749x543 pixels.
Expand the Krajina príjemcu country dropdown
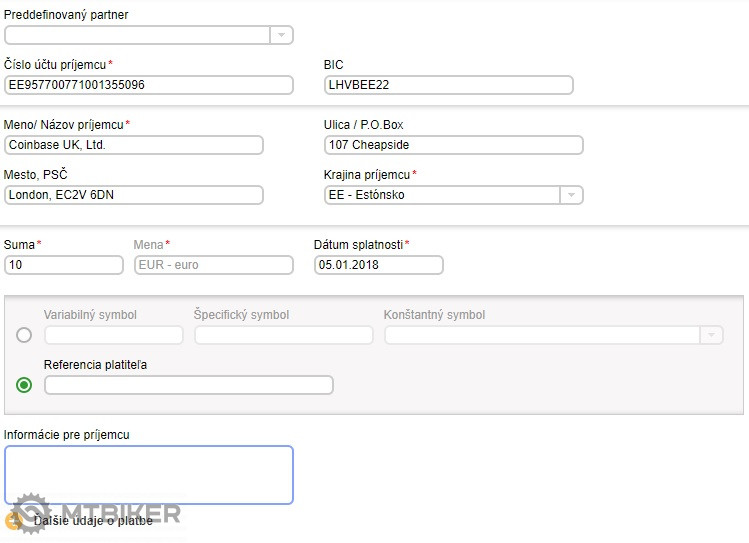pos(570,195)
